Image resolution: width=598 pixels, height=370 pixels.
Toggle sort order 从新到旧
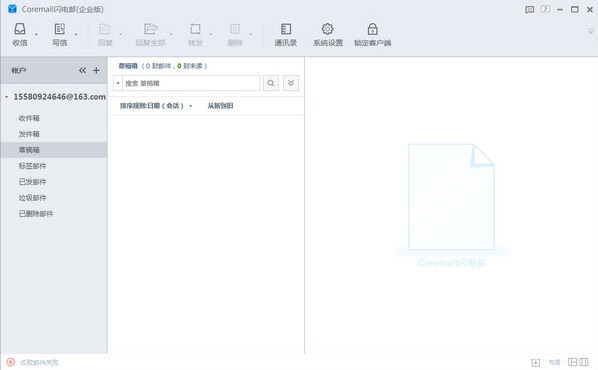pos(220,106)
